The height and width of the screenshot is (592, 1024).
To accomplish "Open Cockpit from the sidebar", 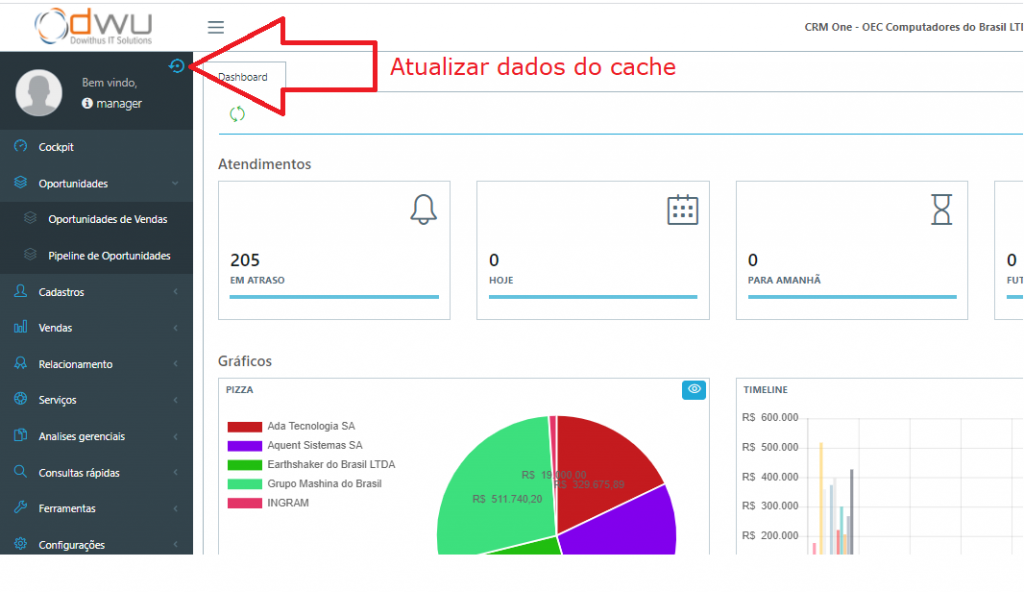I will [56, 147].
